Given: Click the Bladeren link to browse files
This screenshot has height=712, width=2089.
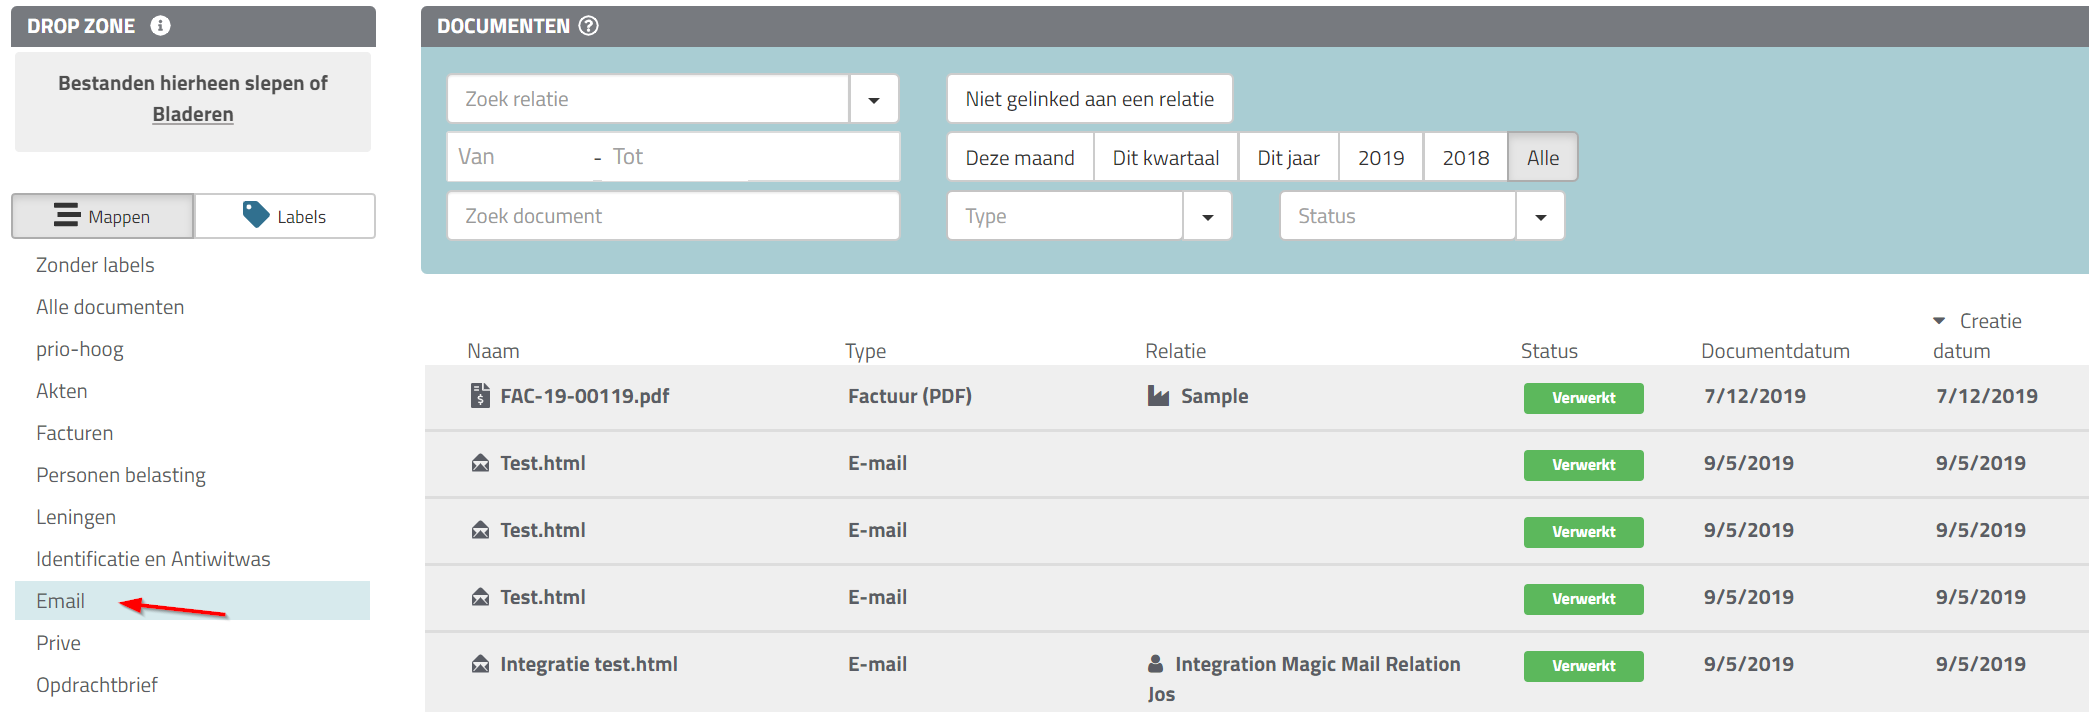Looking at the screenshot, I should coord(193,114).
